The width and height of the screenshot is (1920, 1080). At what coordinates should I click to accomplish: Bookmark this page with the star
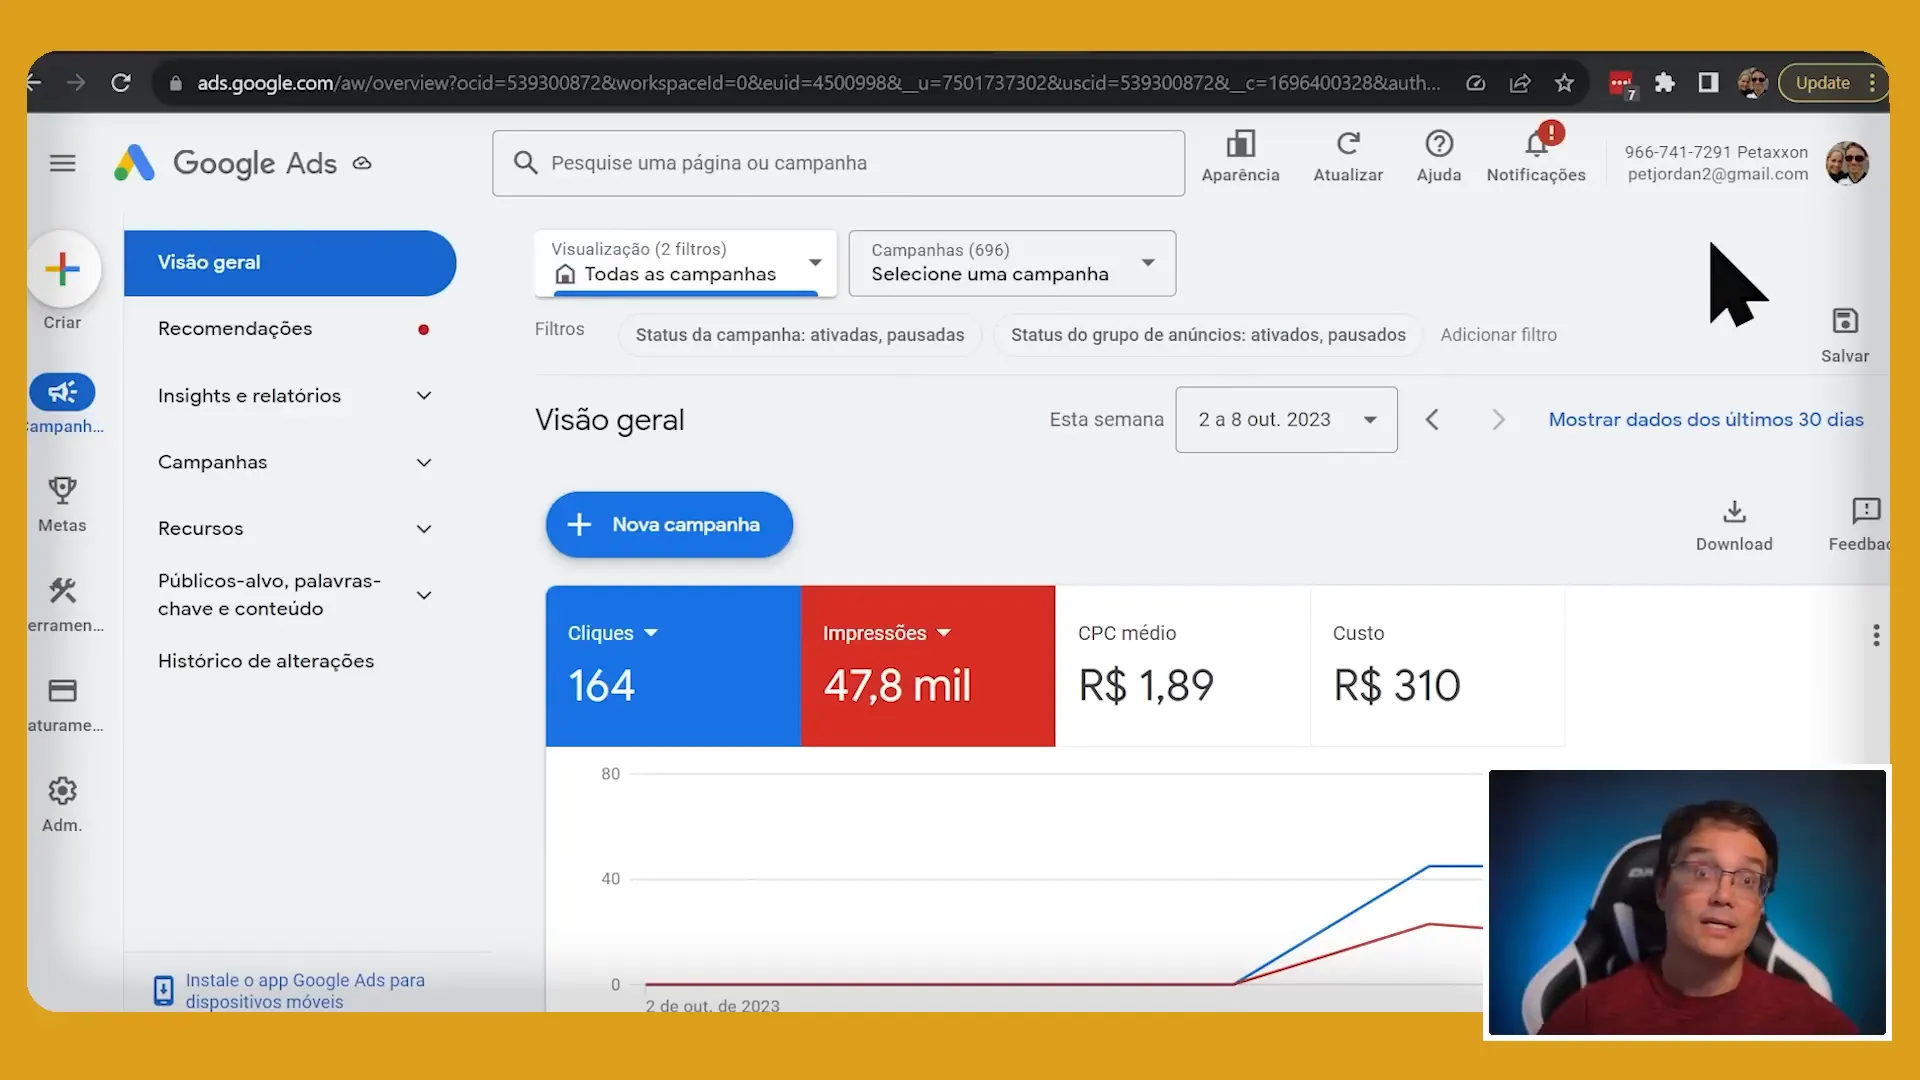[1564, 83]
